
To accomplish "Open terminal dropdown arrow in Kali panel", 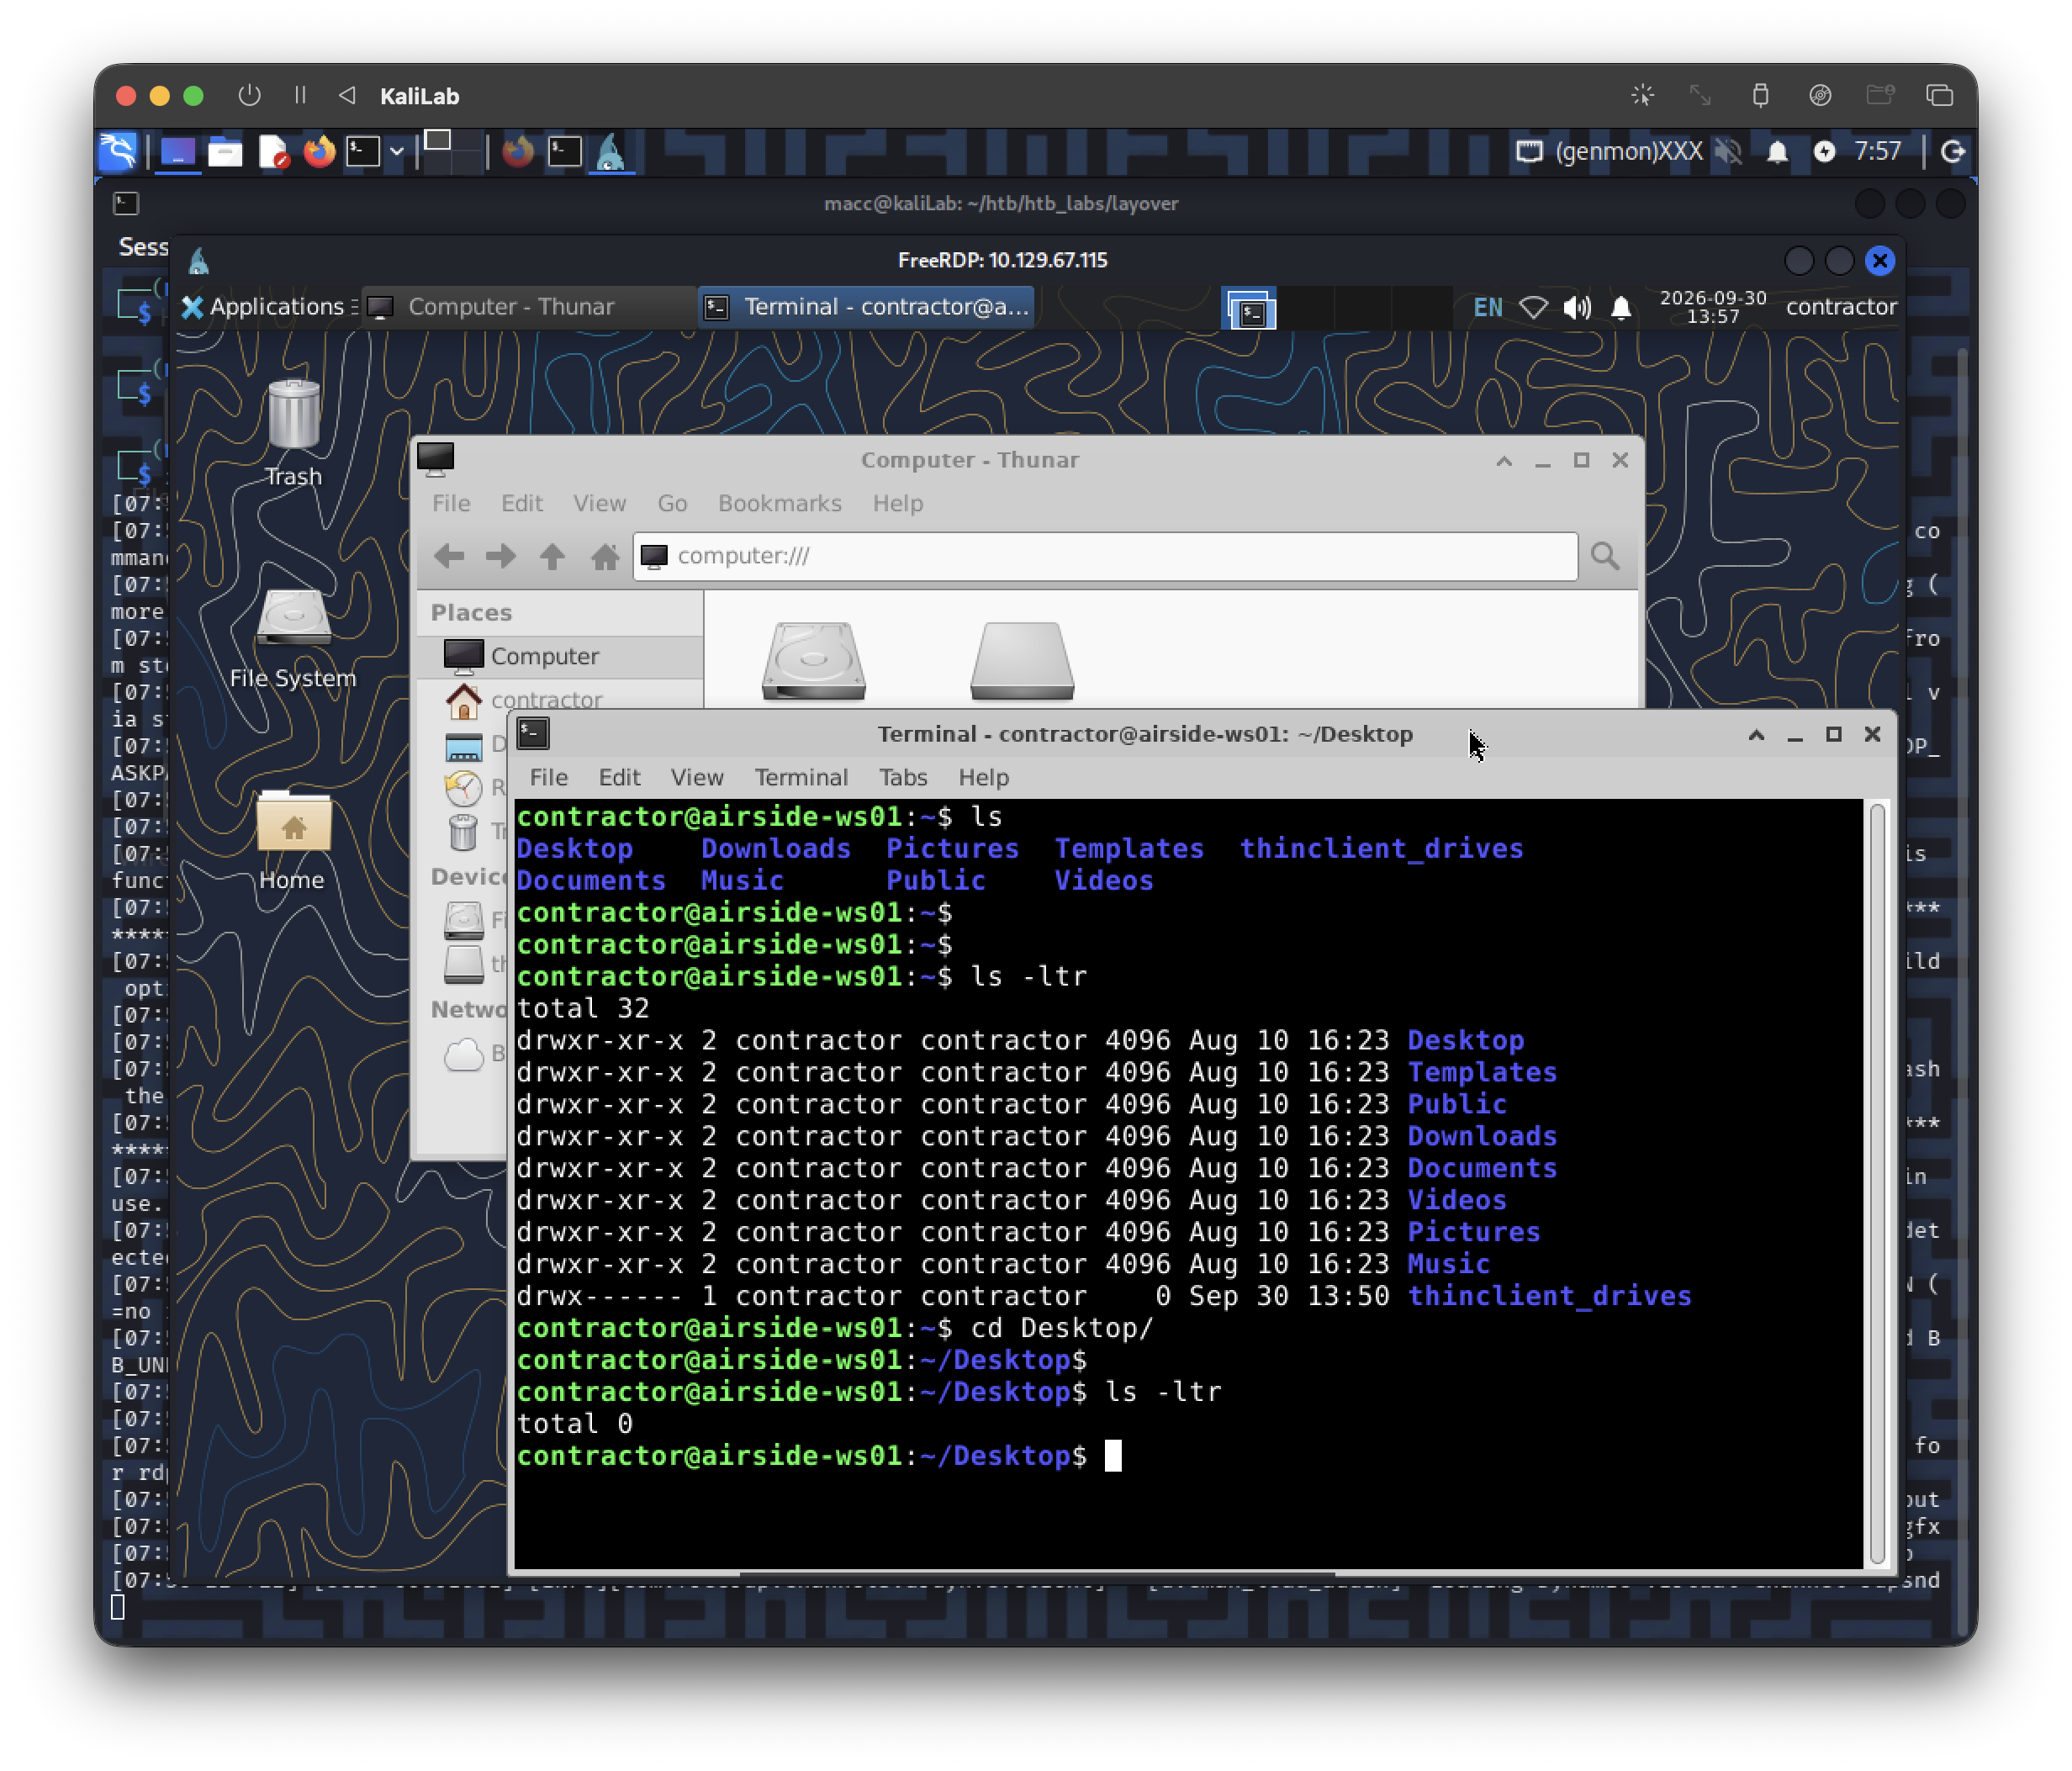I will 397,152.
